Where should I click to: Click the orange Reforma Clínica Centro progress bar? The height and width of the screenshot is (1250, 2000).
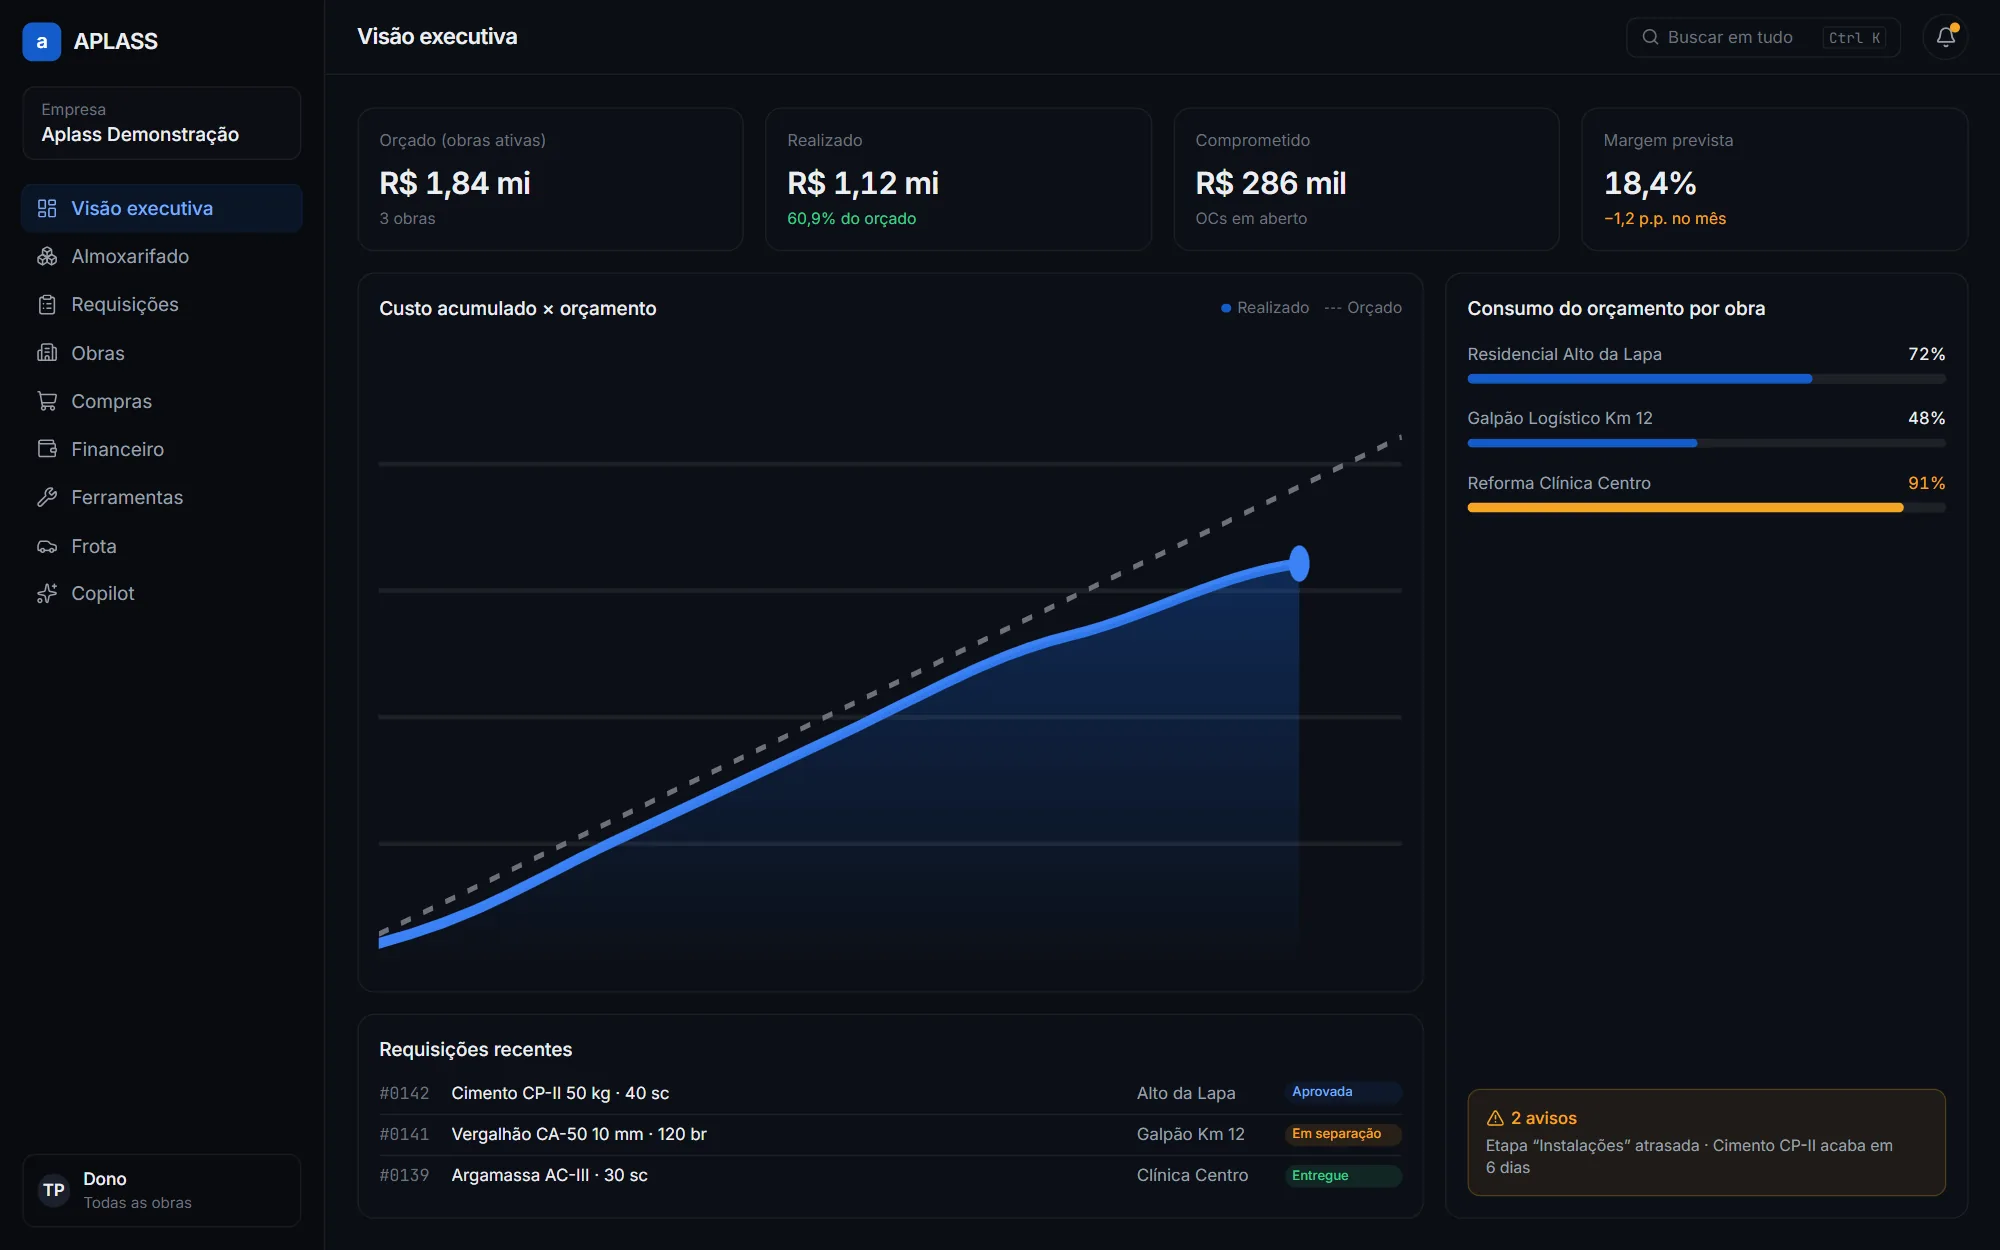(x=1706, y=508)
